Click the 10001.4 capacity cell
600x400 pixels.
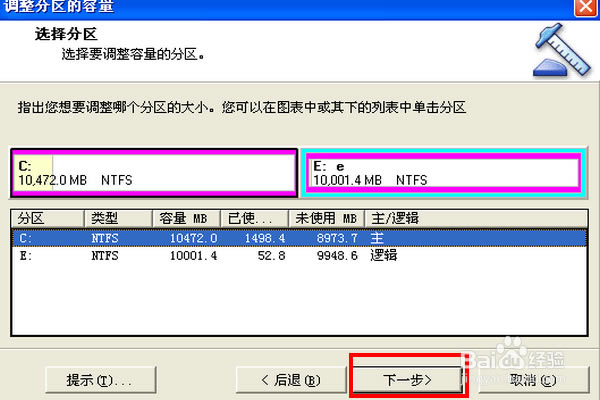[194, 255]
